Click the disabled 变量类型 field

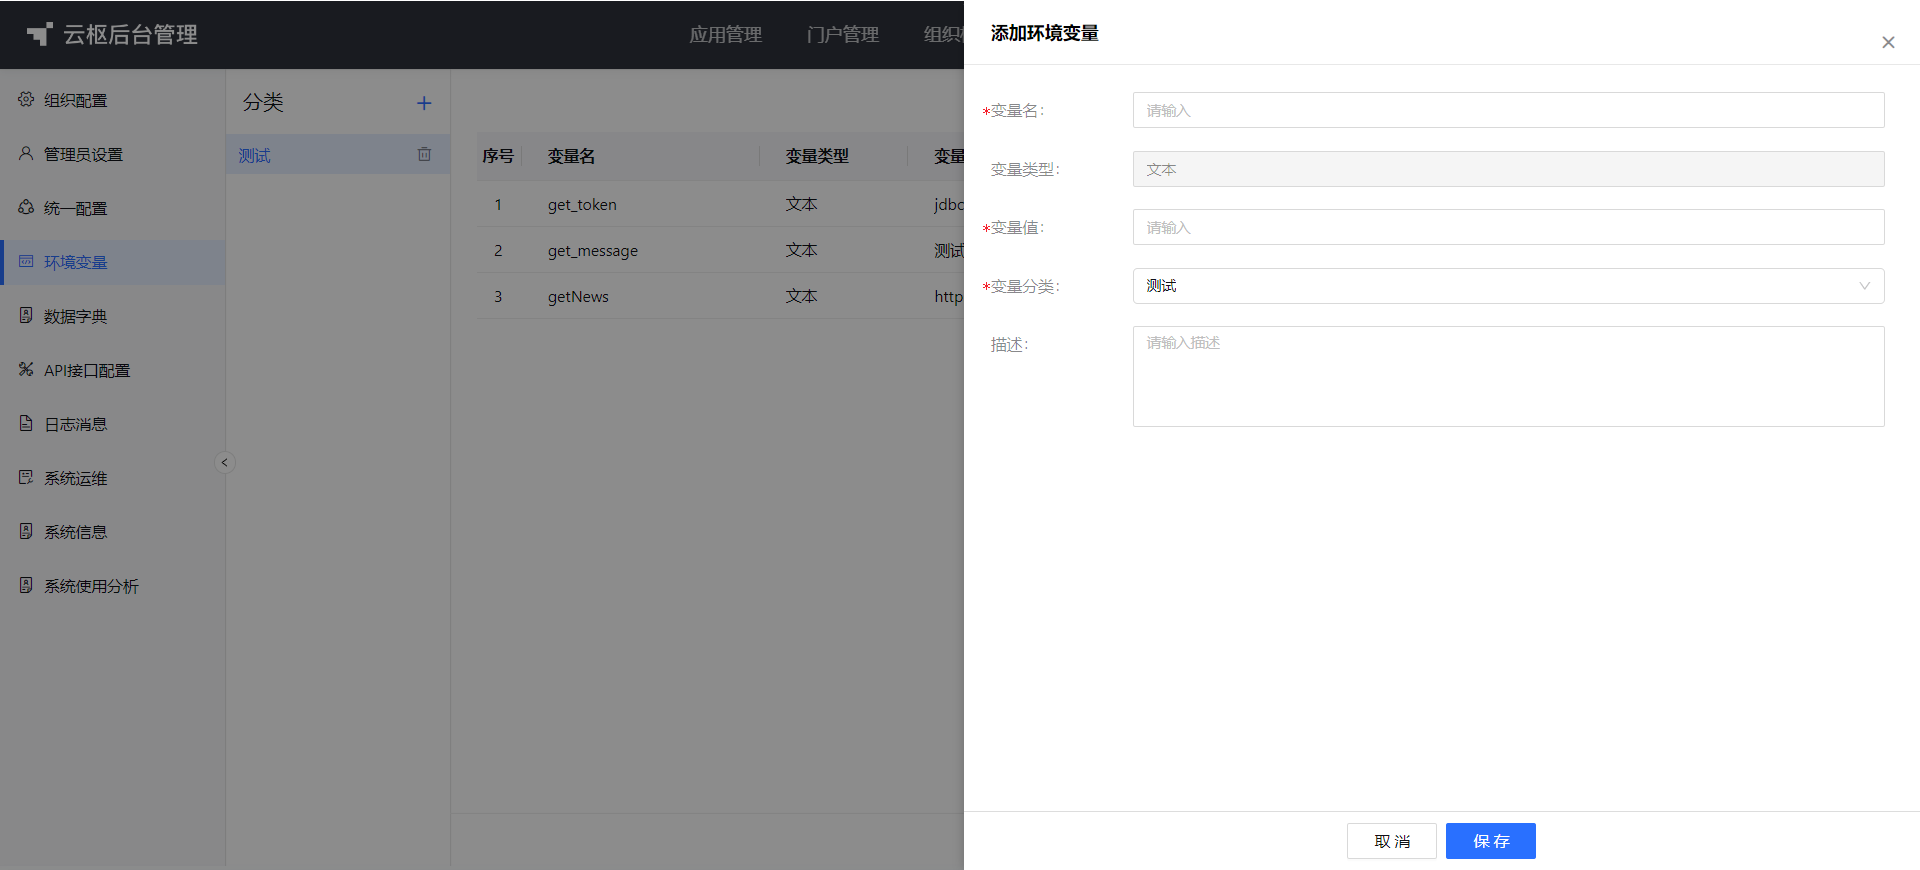1508,169
